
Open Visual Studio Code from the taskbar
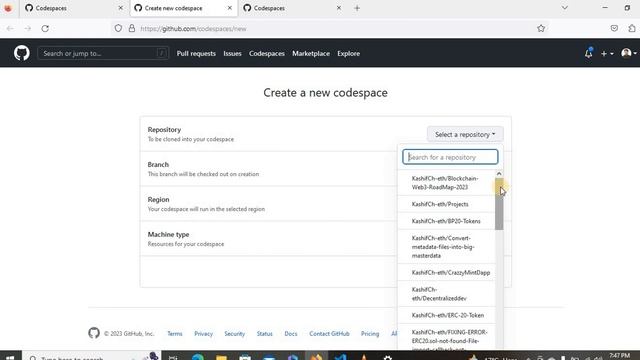point(340,357)
